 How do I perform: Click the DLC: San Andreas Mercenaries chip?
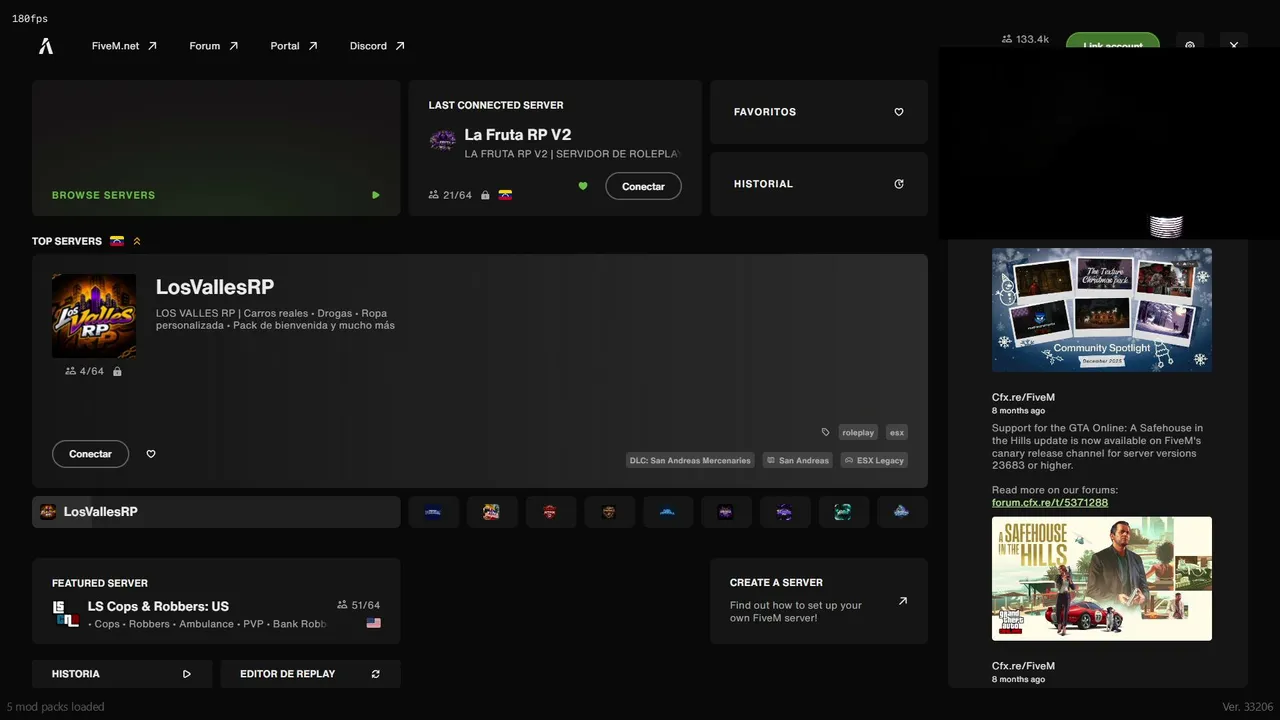[690, 460]
